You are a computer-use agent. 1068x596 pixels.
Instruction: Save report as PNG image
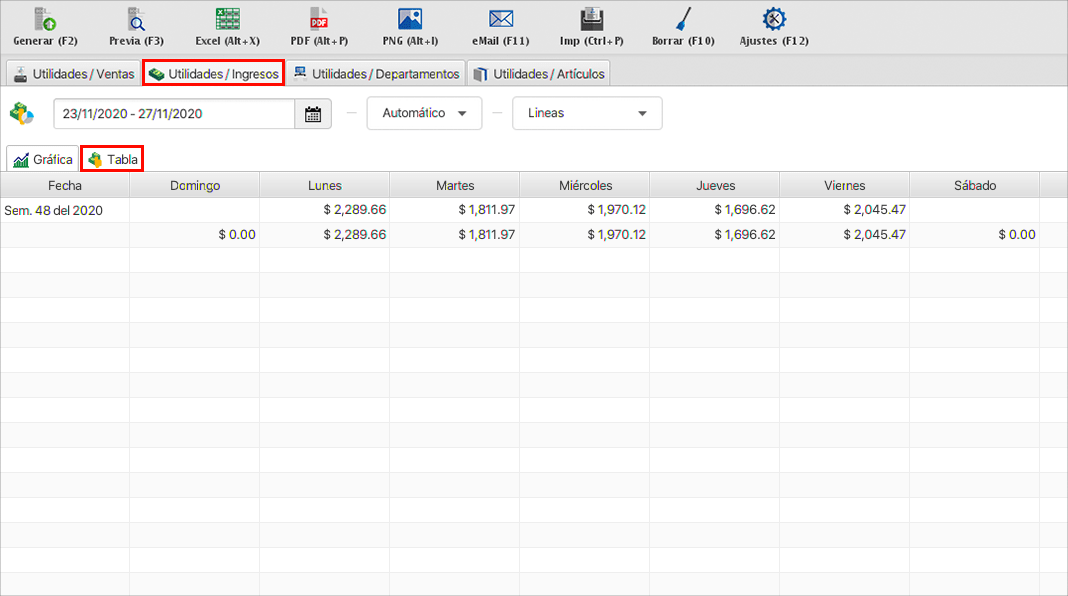[410, 20]
